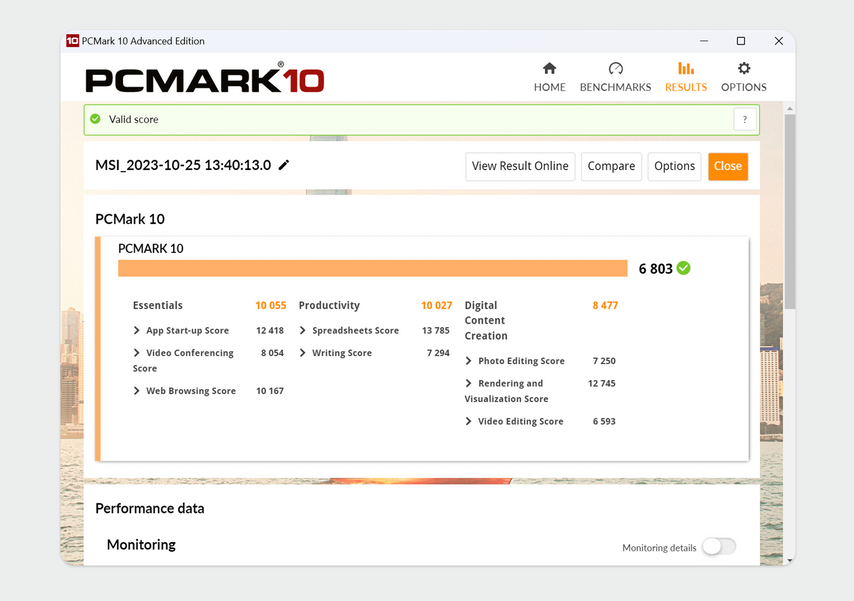
Task: Click Spreadsheets value 13 785
Action: coord(436,330)
